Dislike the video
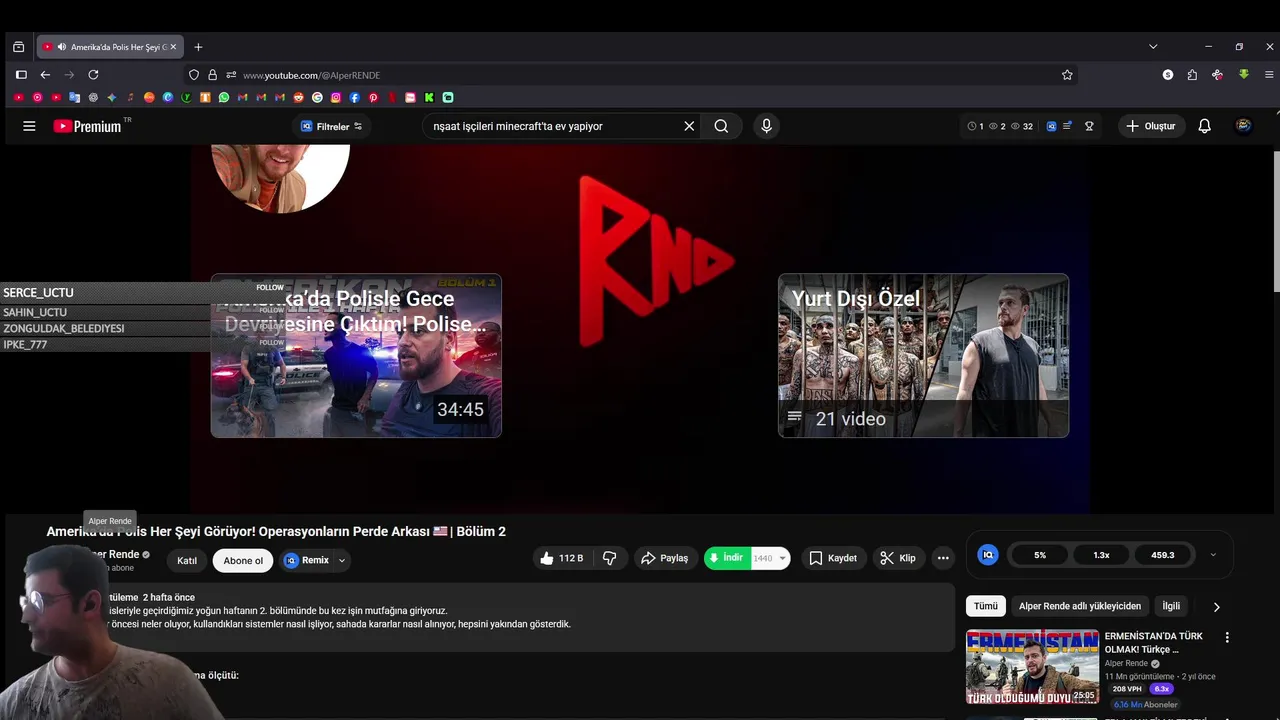 point(609,558)
